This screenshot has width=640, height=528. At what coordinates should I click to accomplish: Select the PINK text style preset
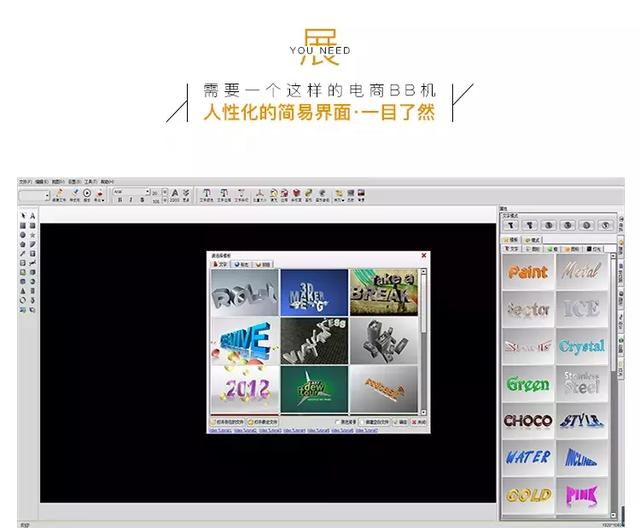click(x=582, y=495)
